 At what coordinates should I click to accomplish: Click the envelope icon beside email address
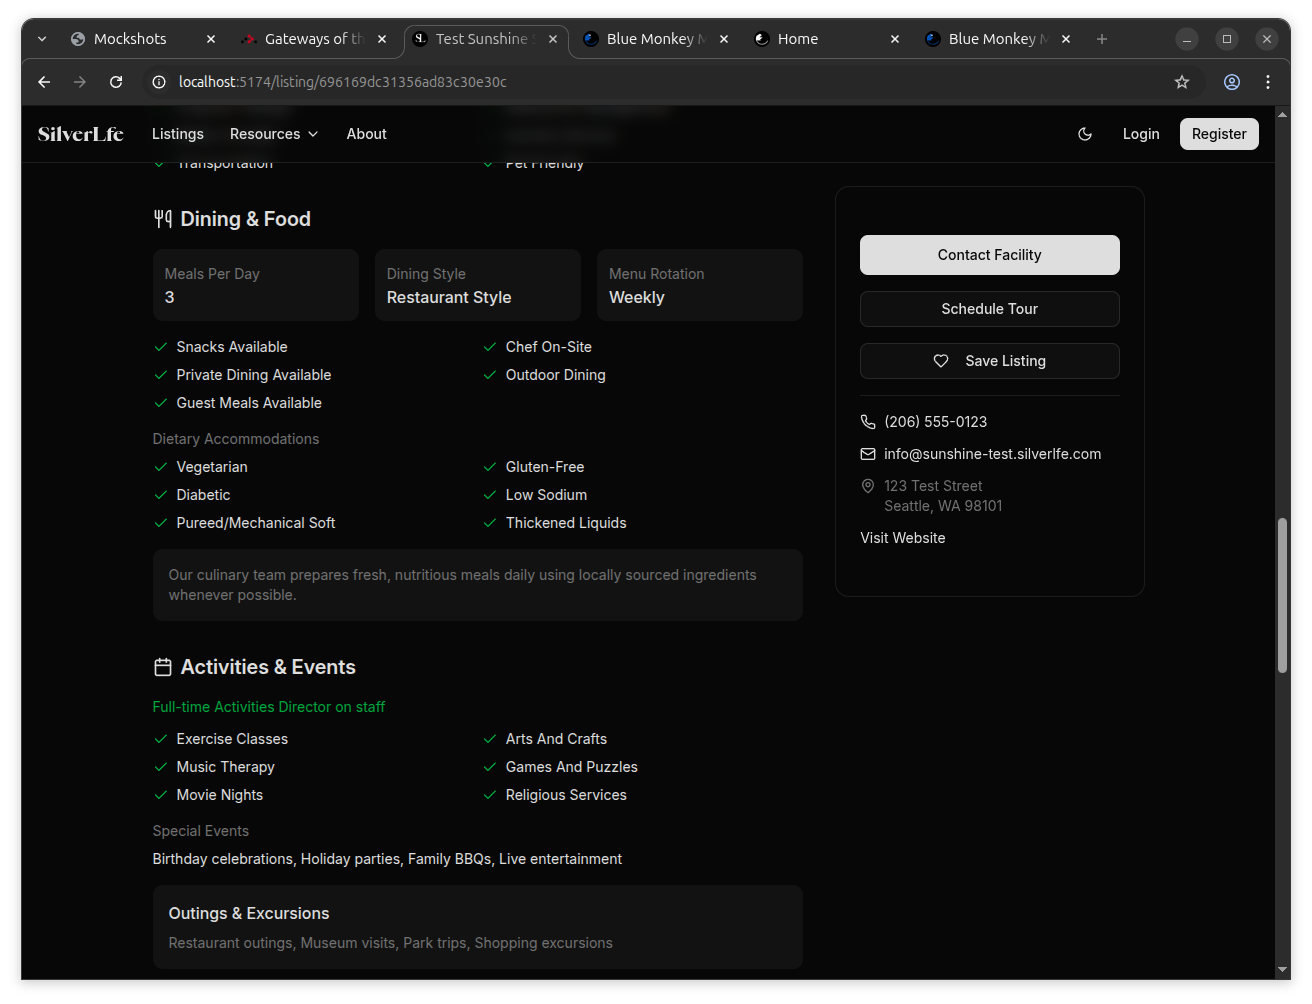pos(868,454)
